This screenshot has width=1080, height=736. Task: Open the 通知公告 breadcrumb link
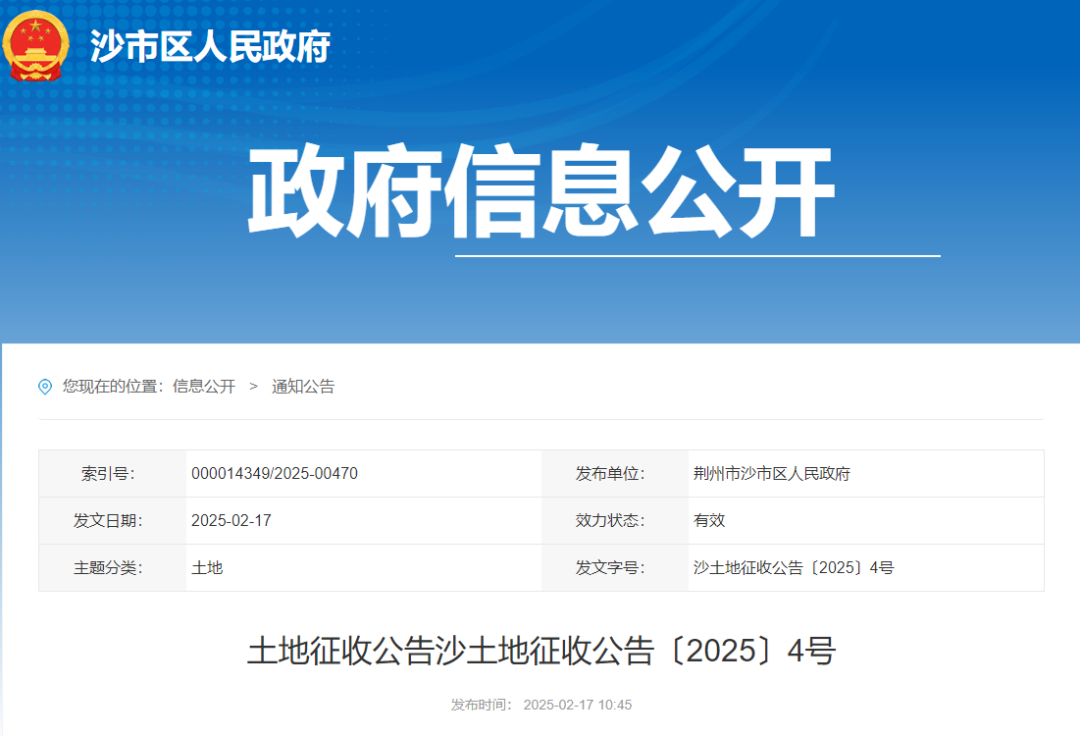pos(303,387)
